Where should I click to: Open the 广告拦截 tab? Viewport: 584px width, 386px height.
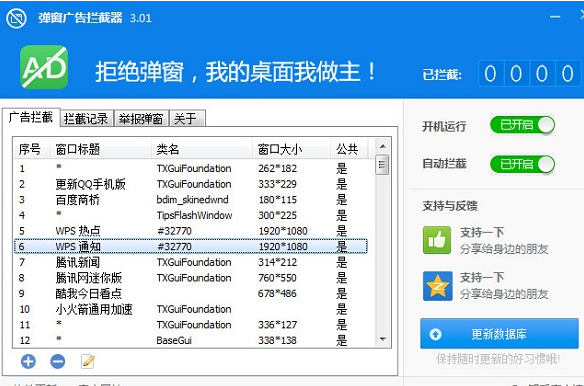coord(31,117)
